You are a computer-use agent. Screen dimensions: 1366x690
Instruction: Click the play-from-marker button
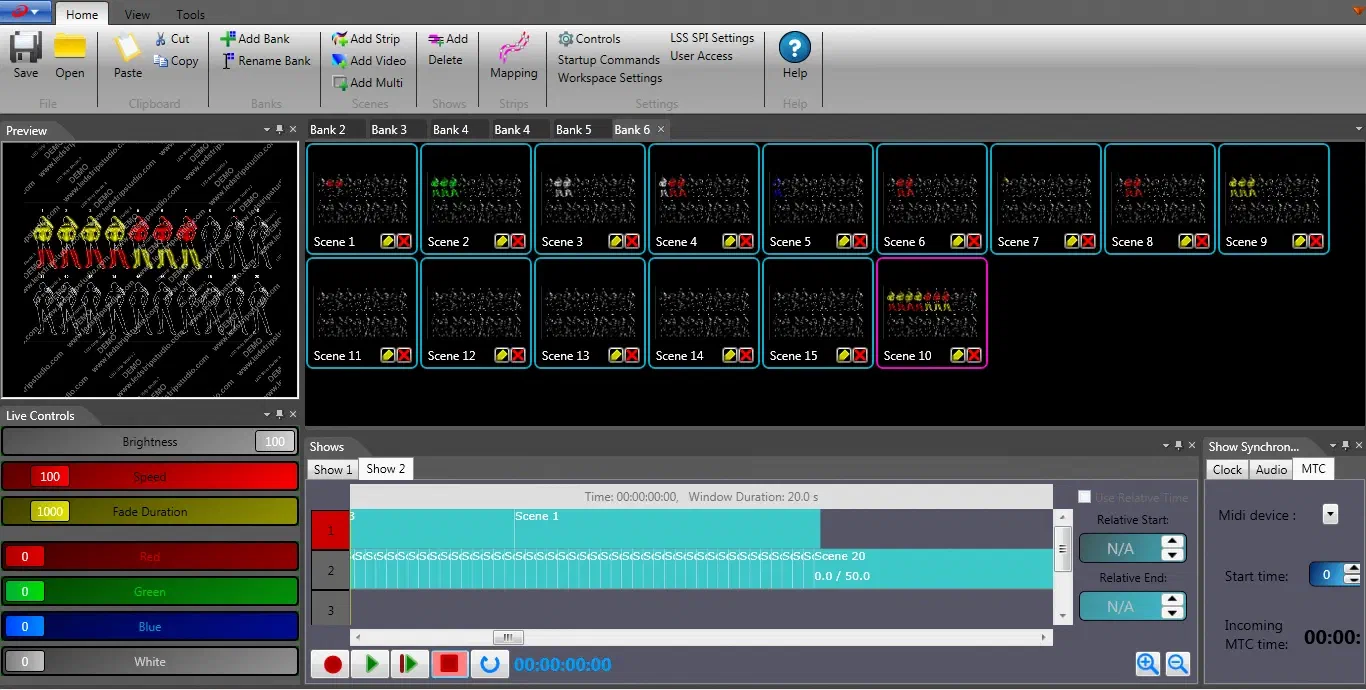pos(410,664)
